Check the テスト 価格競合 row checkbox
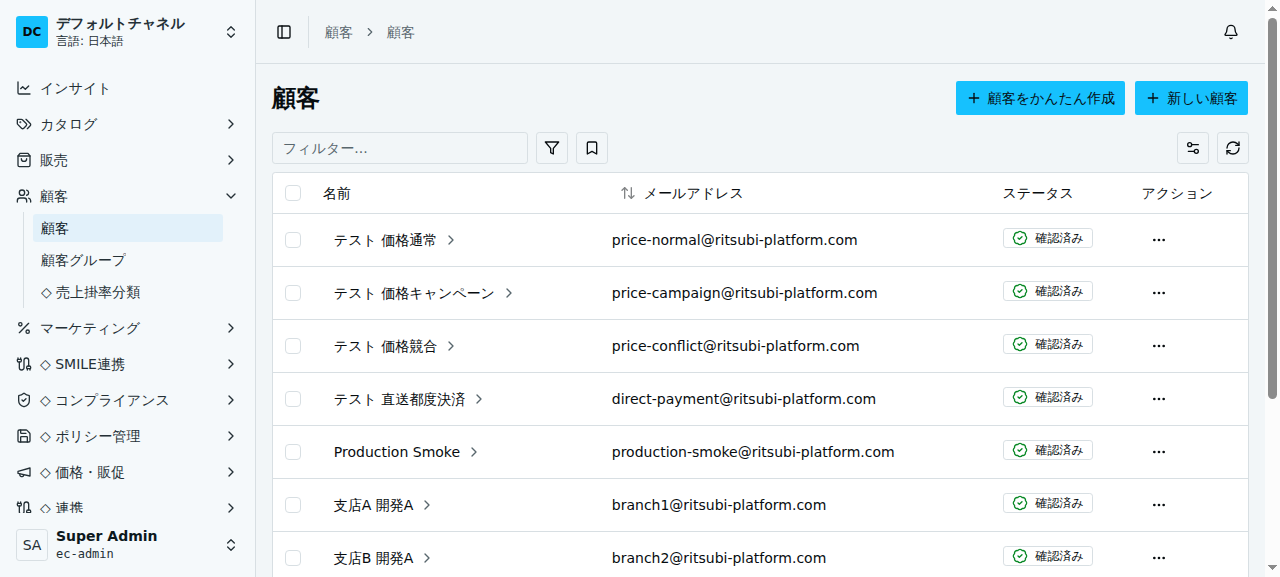Viewport: 1280px width, 577px height. (x=293, y=346)
